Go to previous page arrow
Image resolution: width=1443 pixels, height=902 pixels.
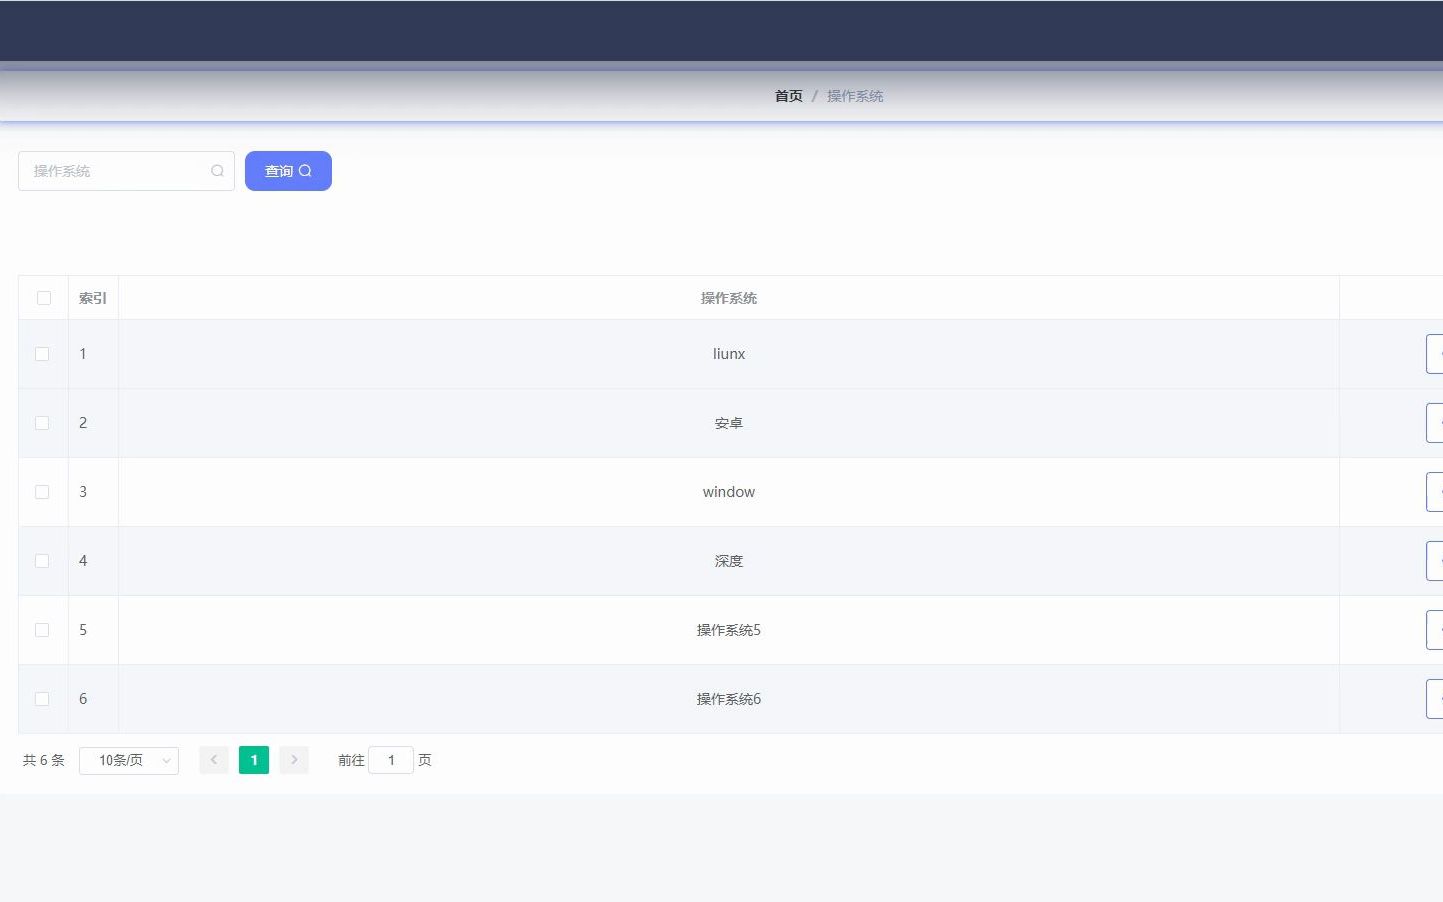(214, 760)
